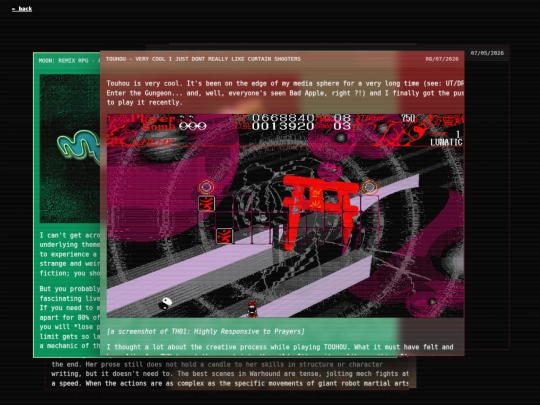Select the TH01 screenshot caption text

206,331
